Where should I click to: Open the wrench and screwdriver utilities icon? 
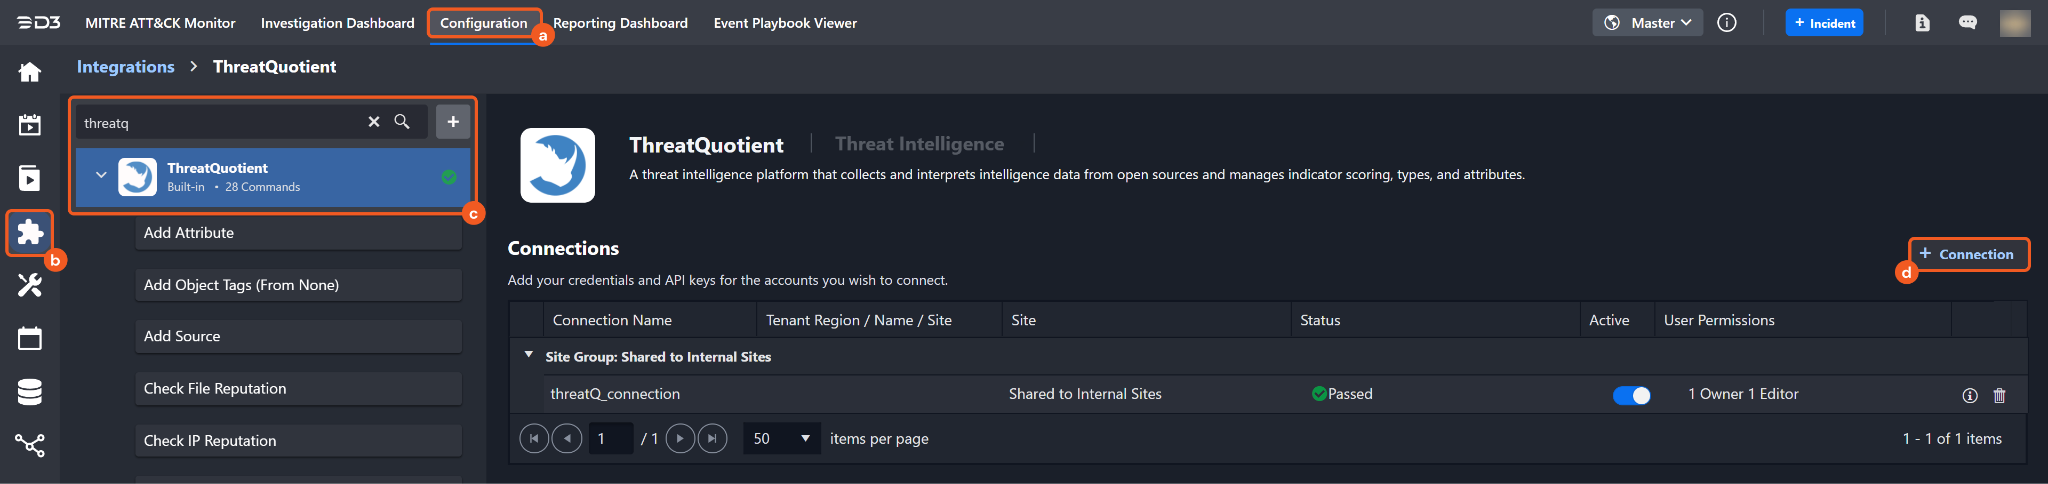pos(30,285)
